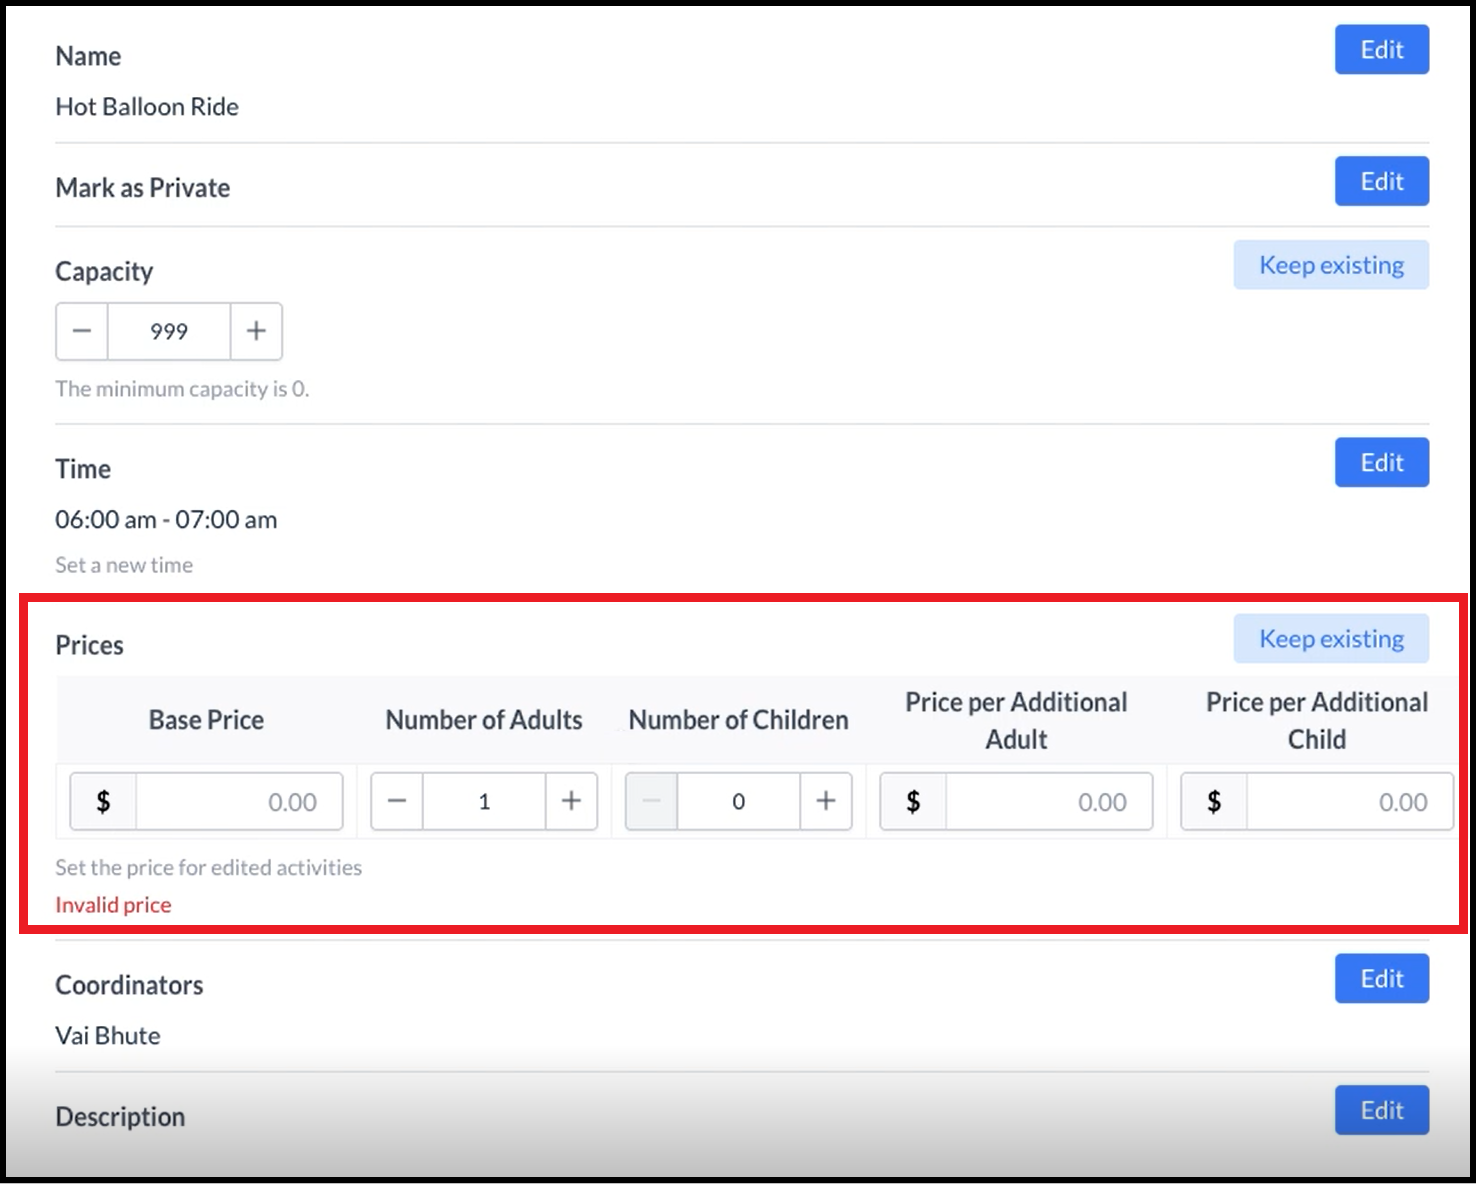Screen dimensions: 1476x1184
Task: Click the Base Price input field
Action: click(x=238, y=801)
